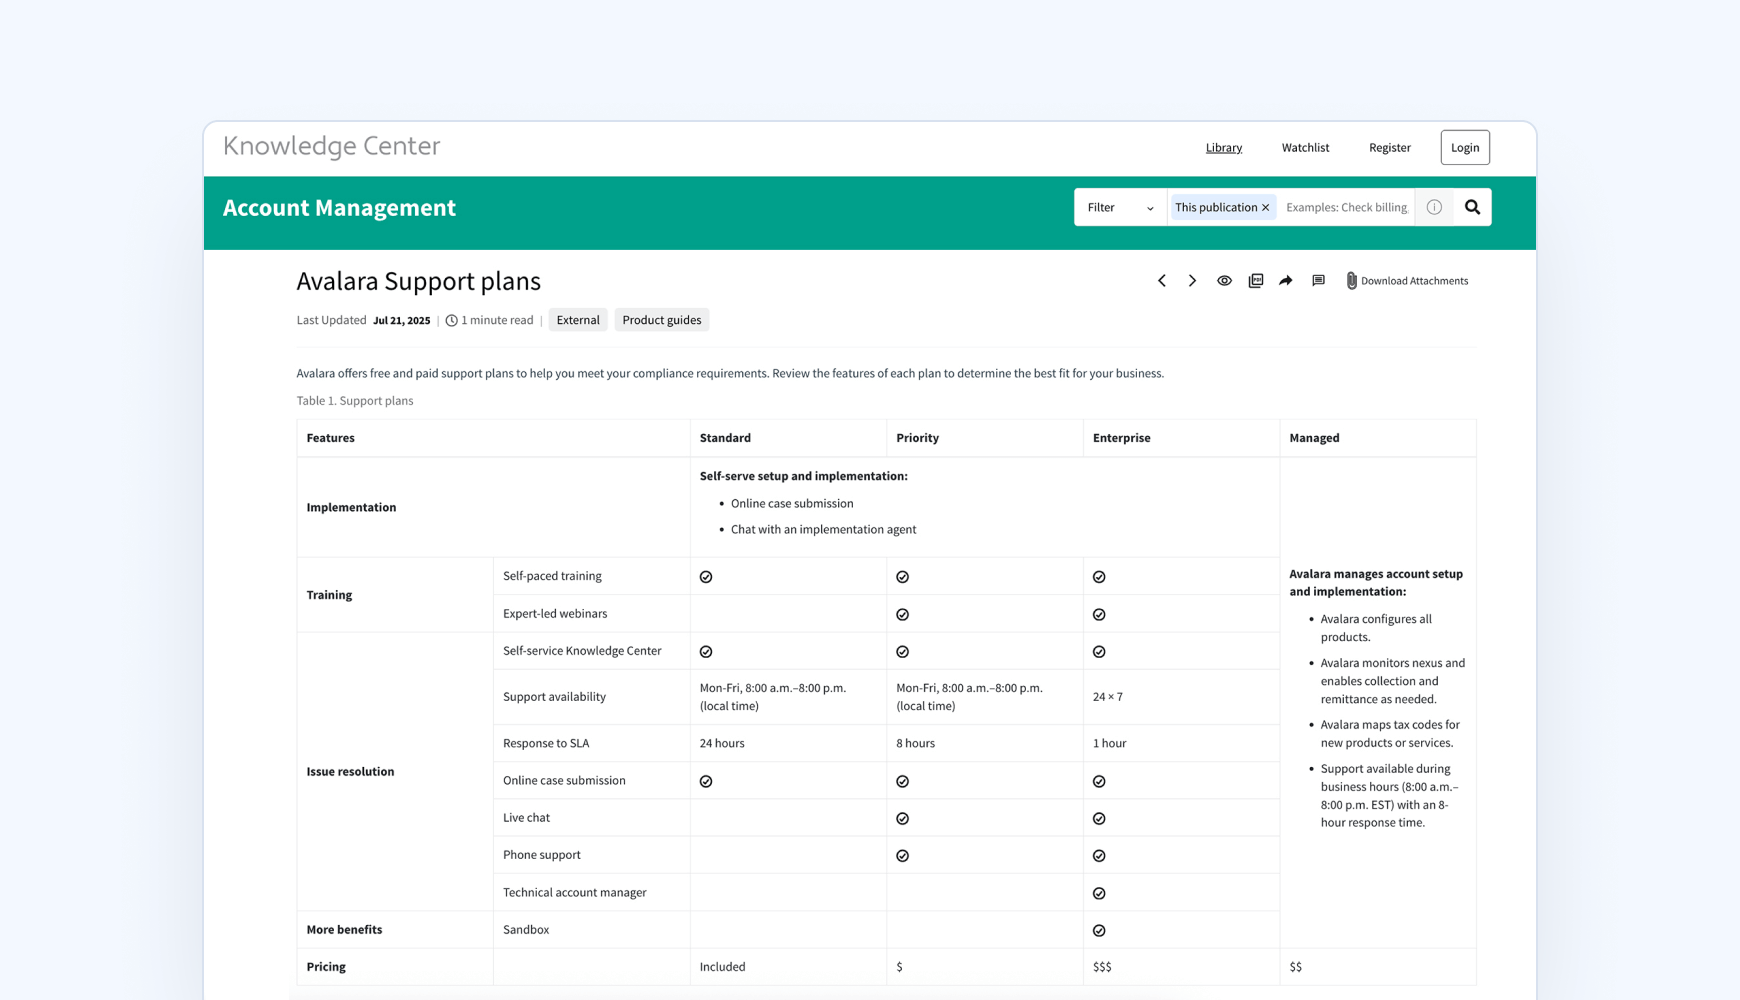Navigate to the next article chevron
This screenshot has width=1740, height=1000.
coord(1192,281)
